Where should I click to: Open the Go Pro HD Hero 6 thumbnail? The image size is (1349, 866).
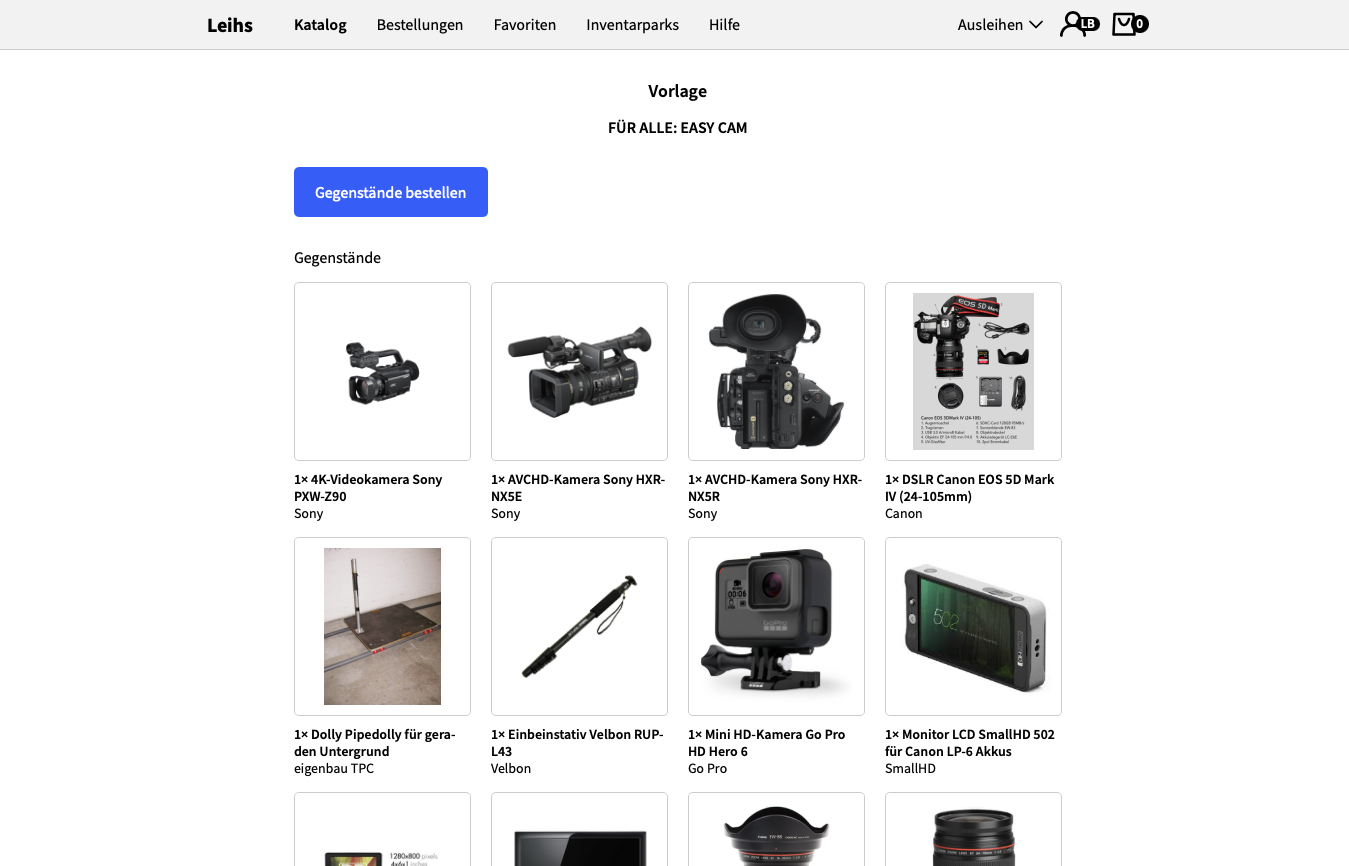coord(776,626)
